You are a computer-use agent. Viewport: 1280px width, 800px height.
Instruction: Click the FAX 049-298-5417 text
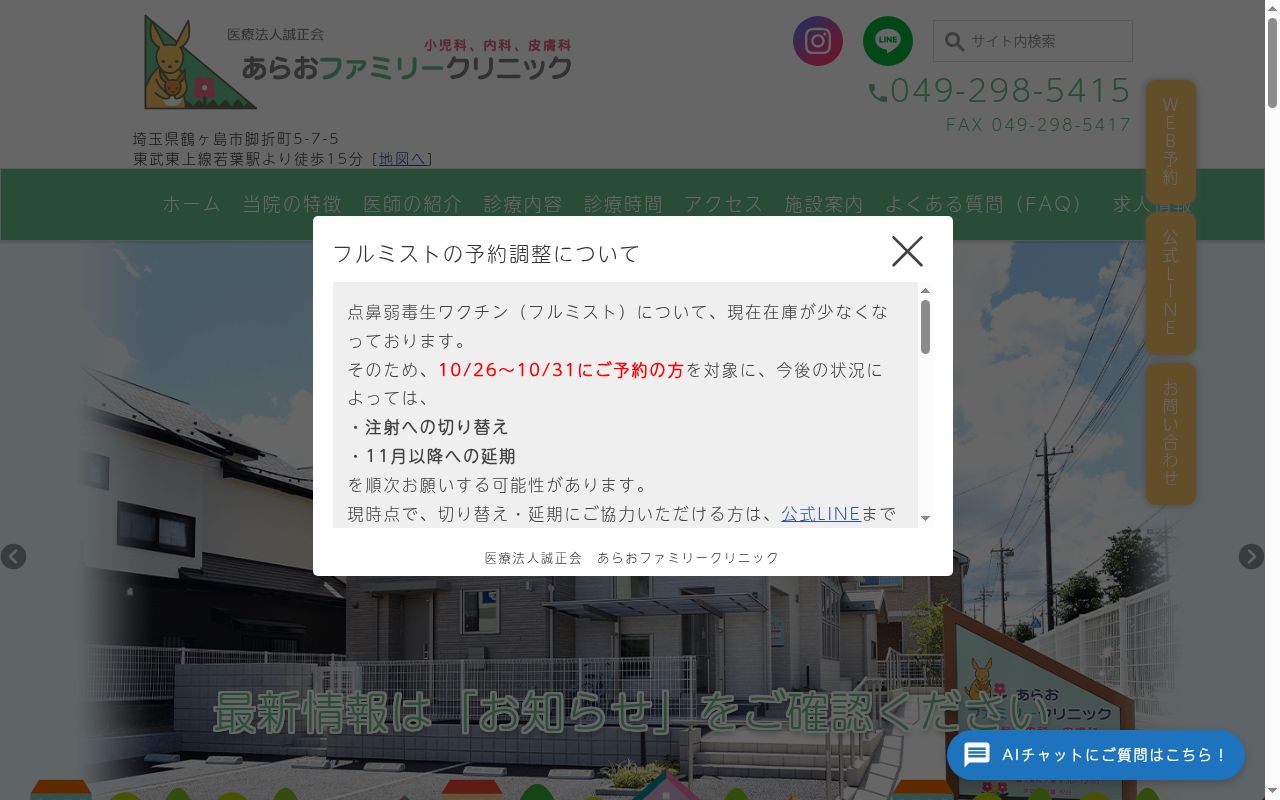1039,125
